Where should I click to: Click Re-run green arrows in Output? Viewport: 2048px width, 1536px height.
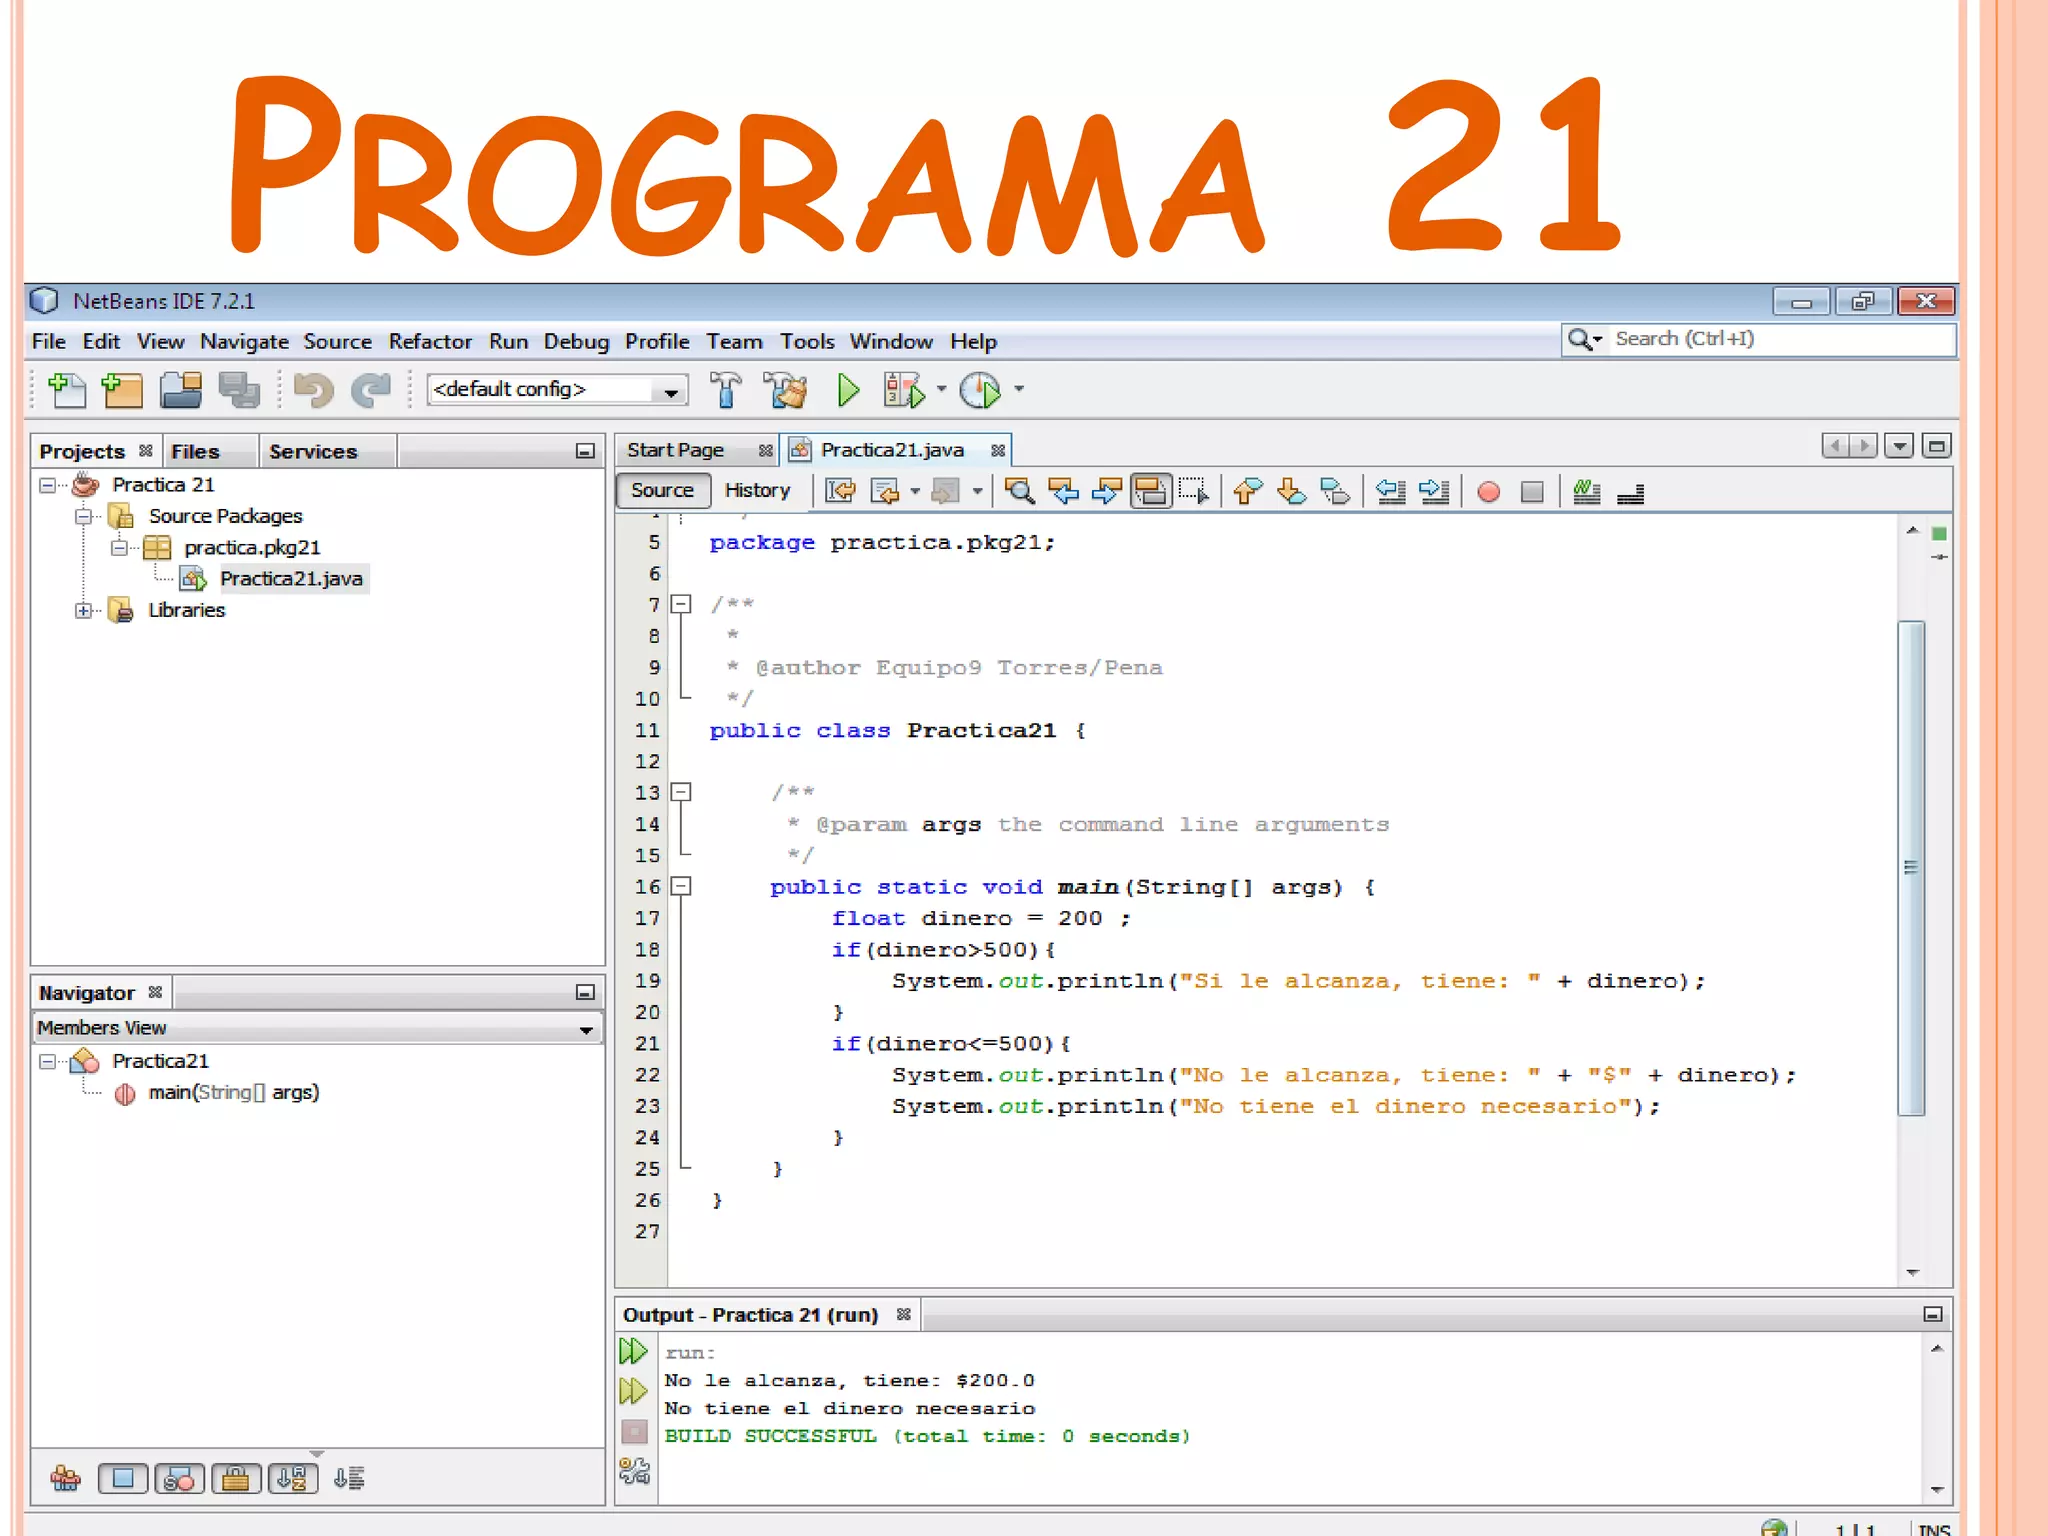point(634,1352)
